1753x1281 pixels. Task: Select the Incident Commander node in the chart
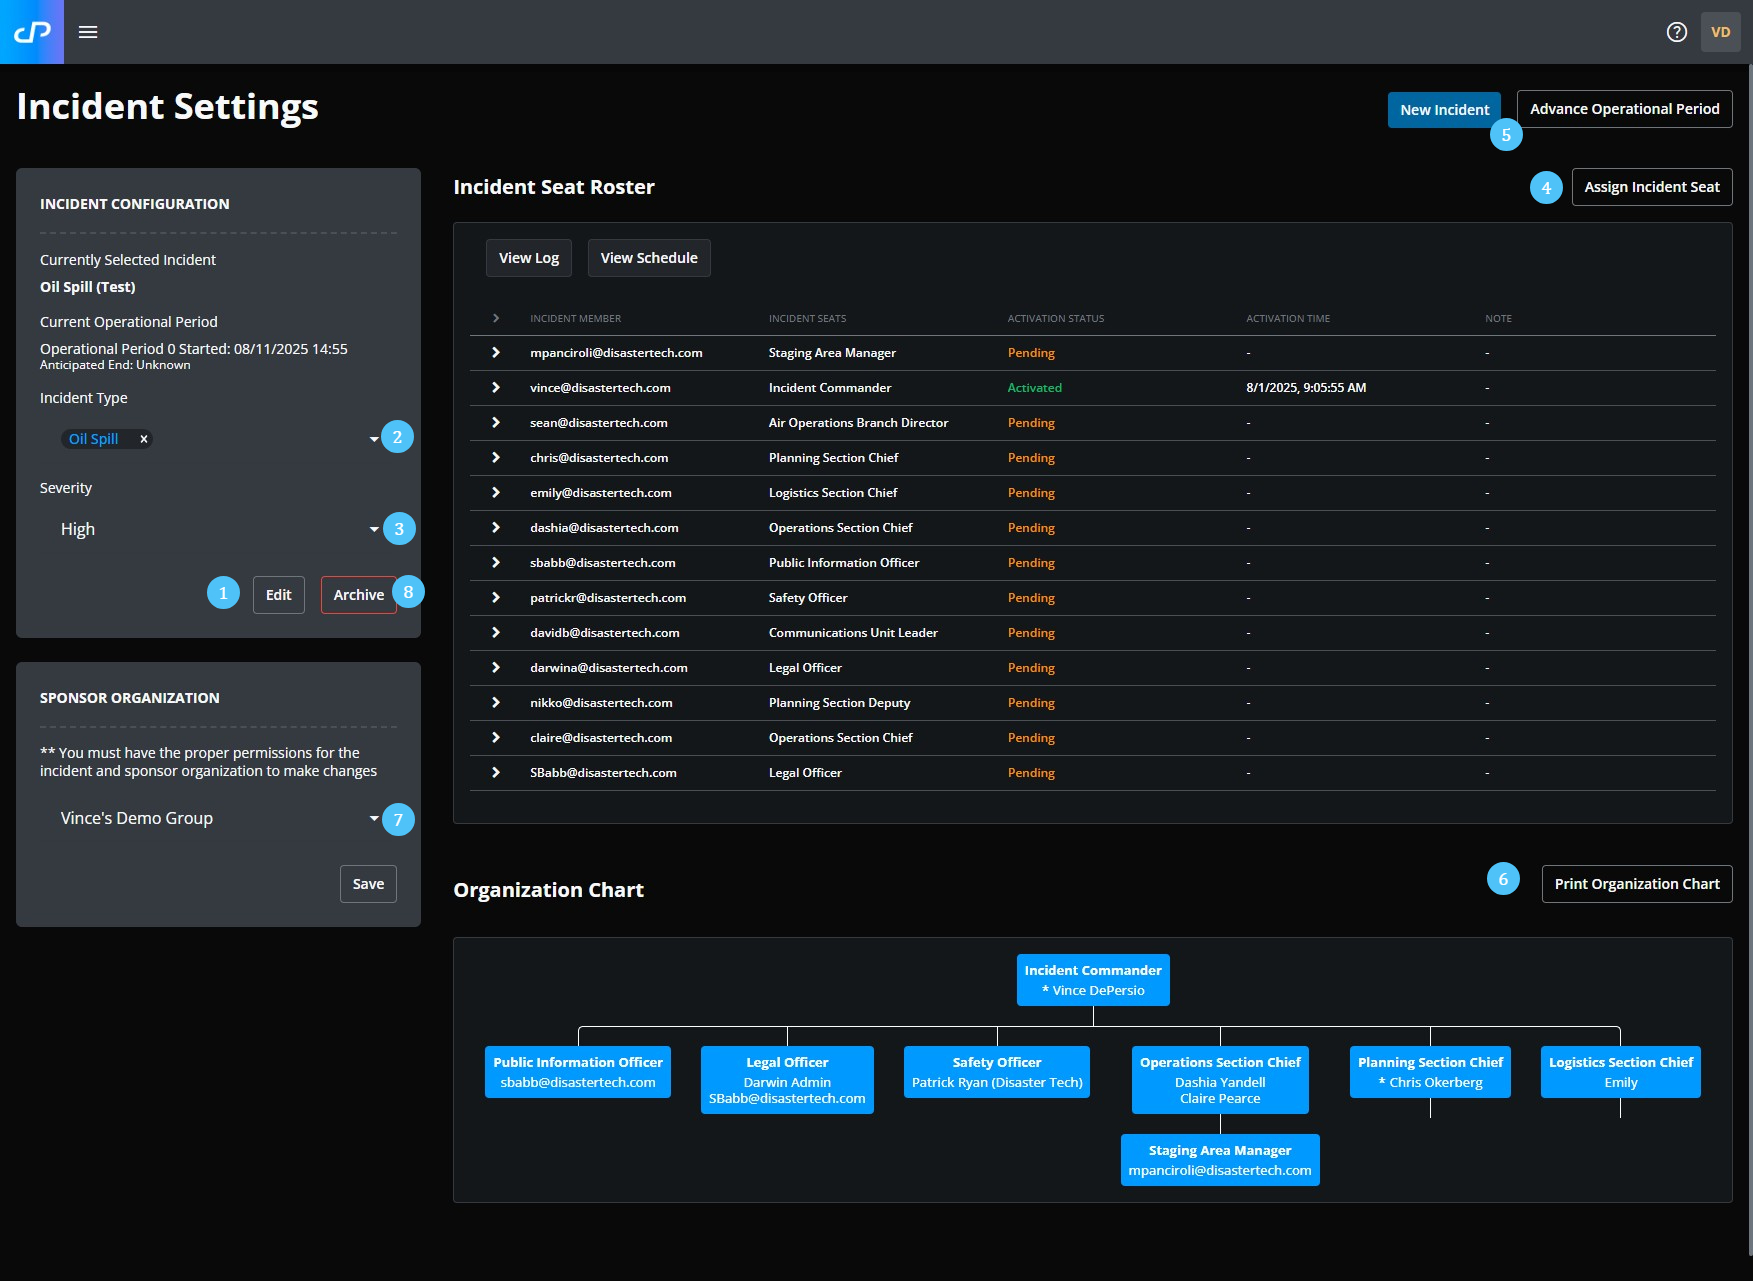tap(1092, 979)
